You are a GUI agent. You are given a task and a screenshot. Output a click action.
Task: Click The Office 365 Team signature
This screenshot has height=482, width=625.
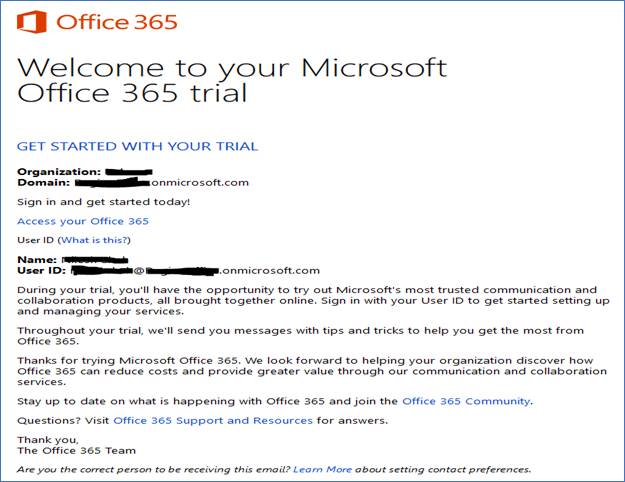coord(77,451)
